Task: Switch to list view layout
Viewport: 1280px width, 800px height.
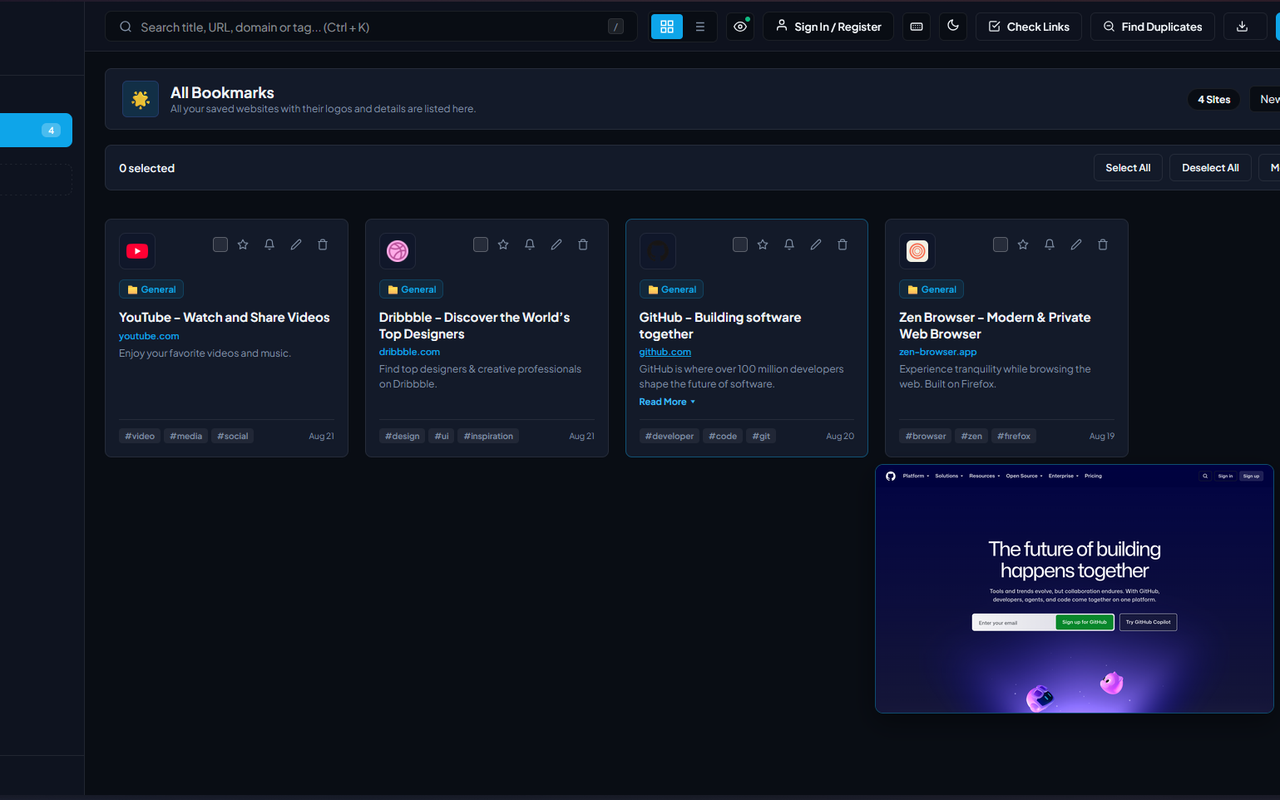Action: click(x=700, y=27)
